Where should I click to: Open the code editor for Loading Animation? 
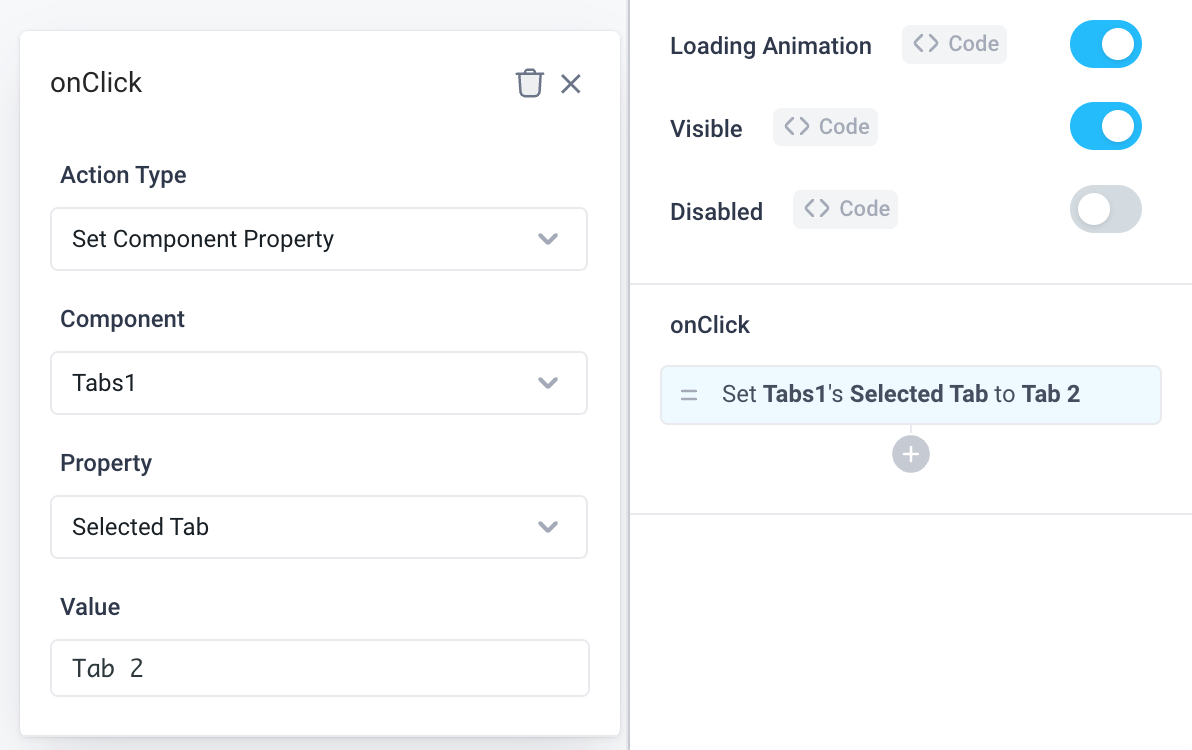tap(954, 43)
